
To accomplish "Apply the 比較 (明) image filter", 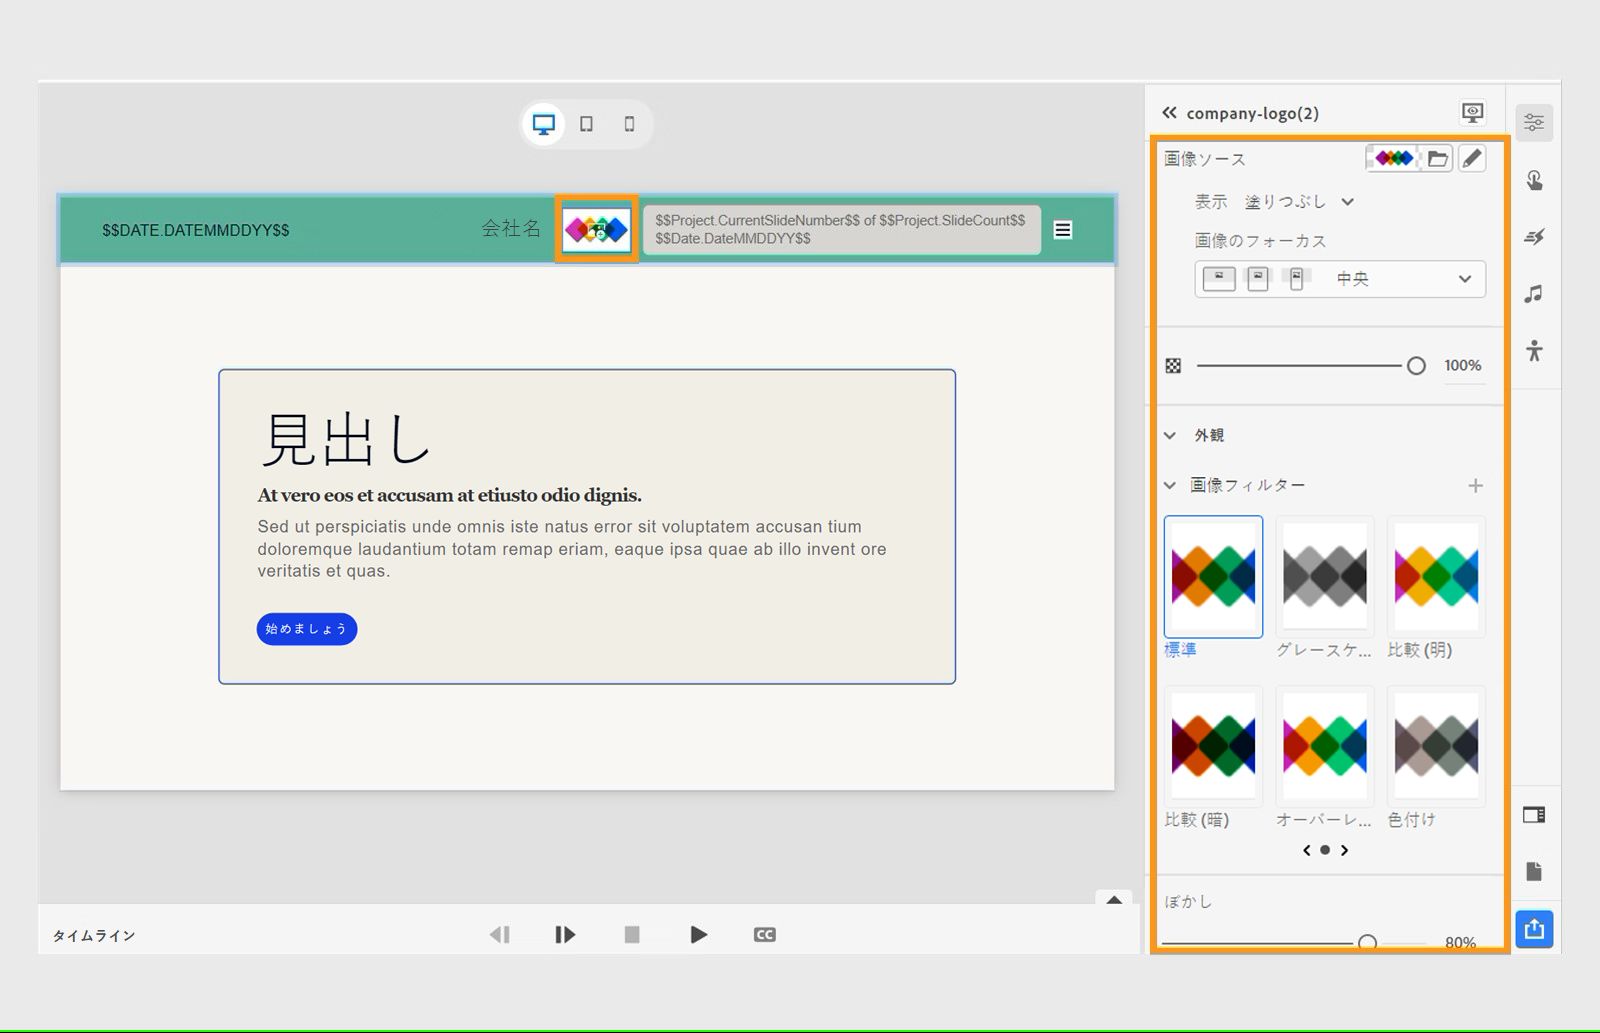I will (x=1436, y=577).
